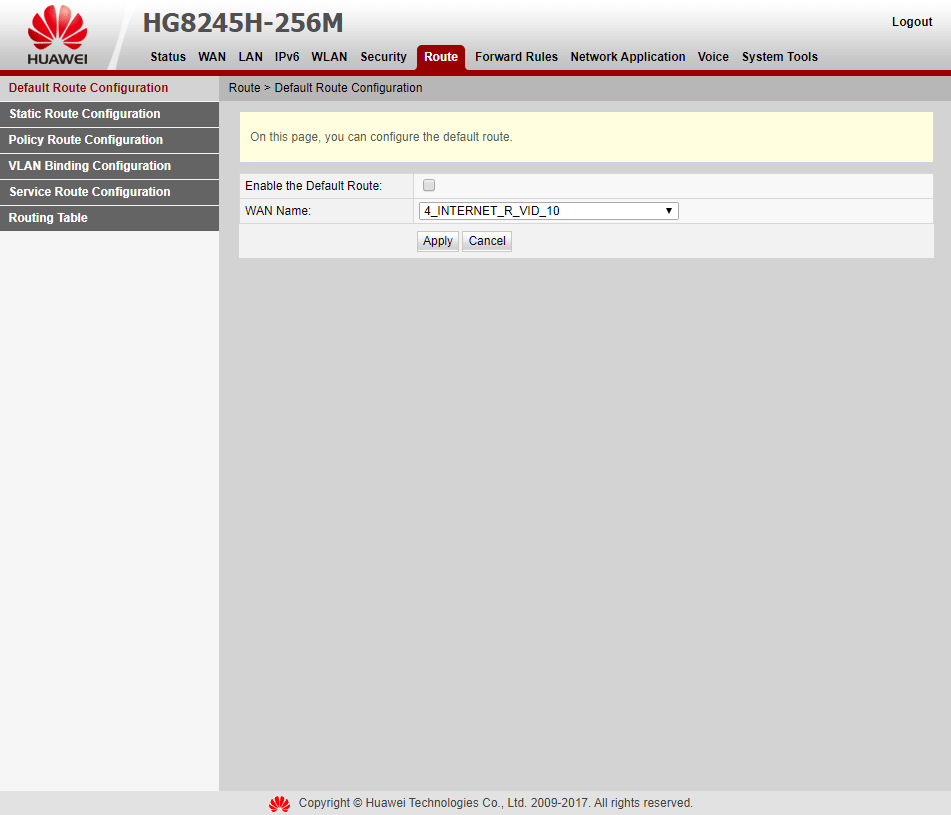The width and height of the screenshot is (951, 815).
Task: Open the Status page
Action: [x=167, y=57]
